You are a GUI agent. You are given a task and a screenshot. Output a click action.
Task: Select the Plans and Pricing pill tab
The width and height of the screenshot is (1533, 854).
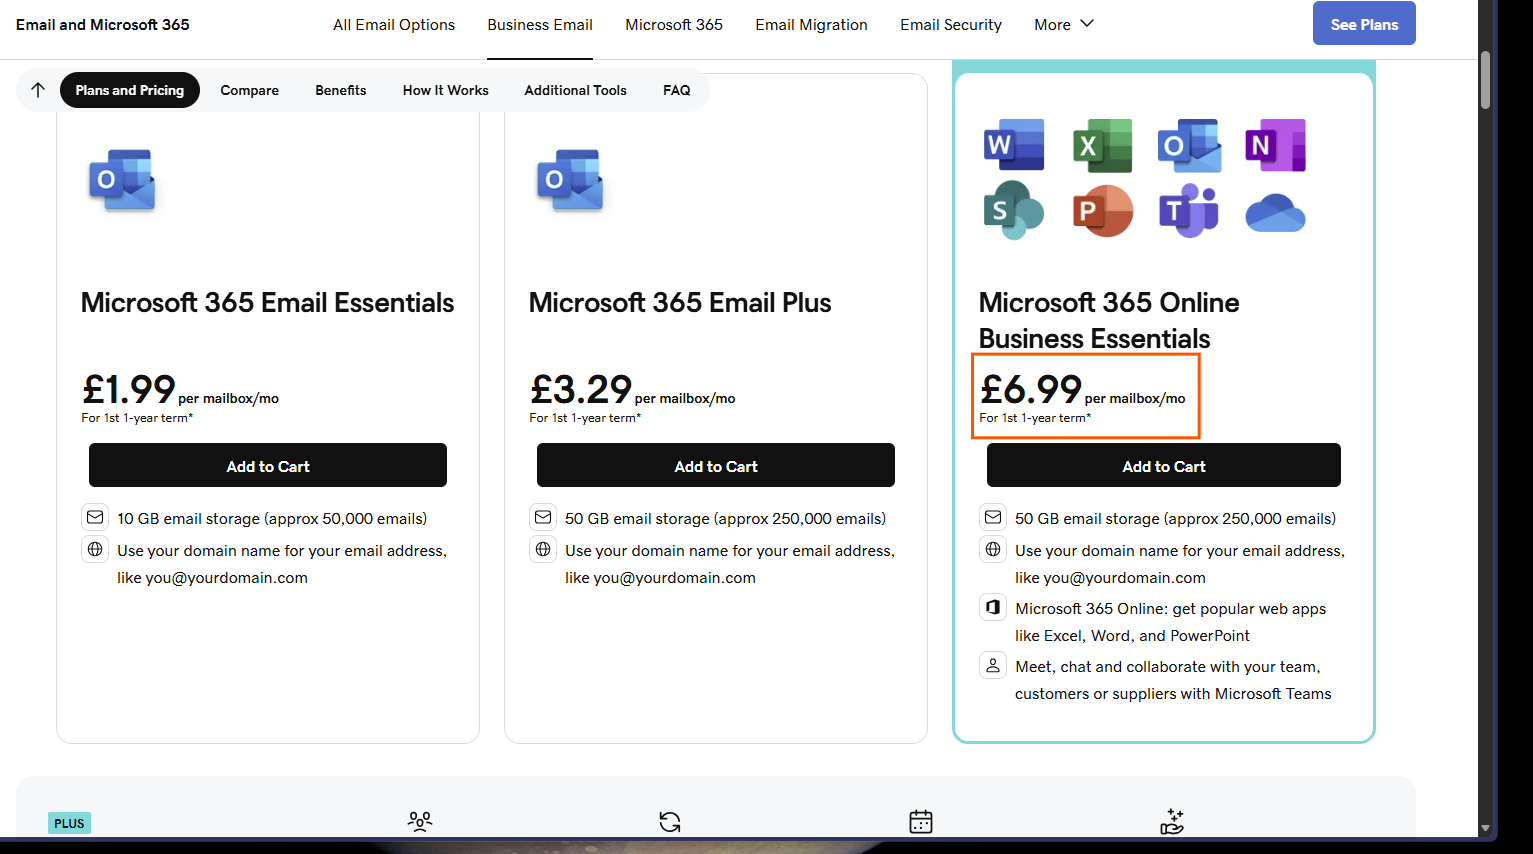tap(130, 90)
